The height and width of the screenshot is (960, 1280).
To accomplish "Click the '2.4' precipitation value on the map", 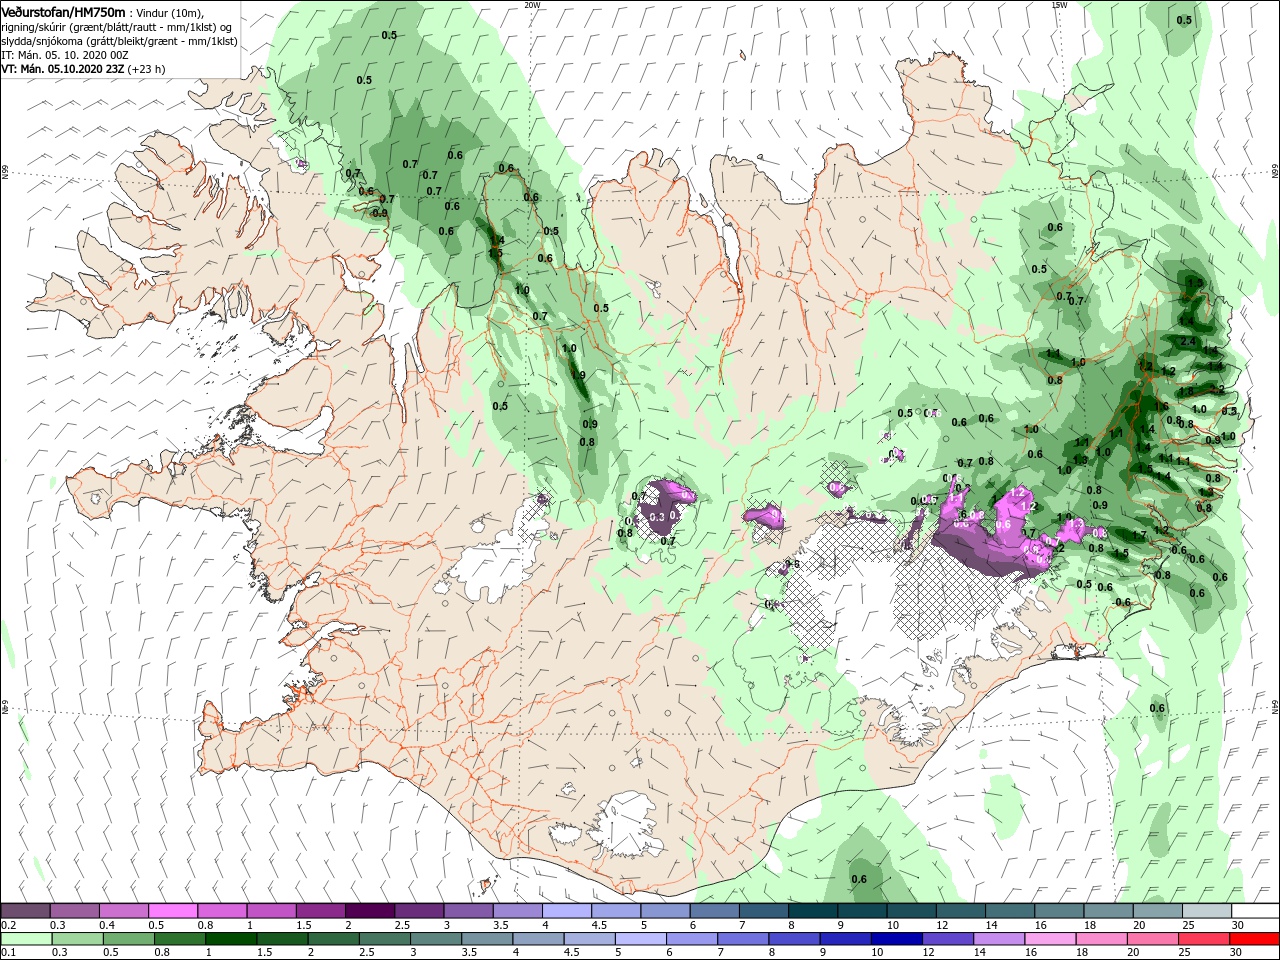I will [1188, 342].
